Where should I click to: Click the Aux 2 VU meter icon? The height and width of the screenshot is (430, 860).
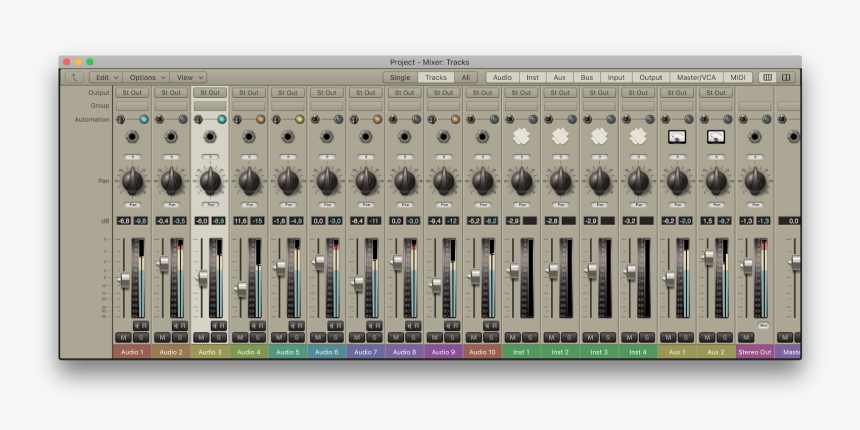click(716, 137)
